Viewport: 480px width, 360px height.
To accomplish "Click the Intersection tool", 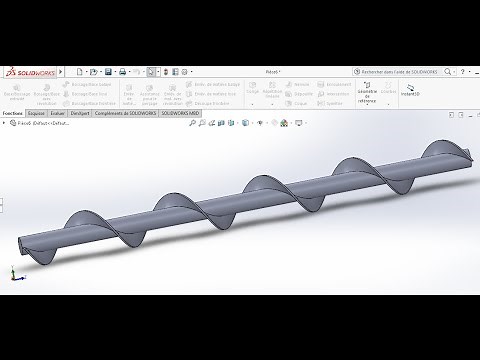I will point(333,94).
